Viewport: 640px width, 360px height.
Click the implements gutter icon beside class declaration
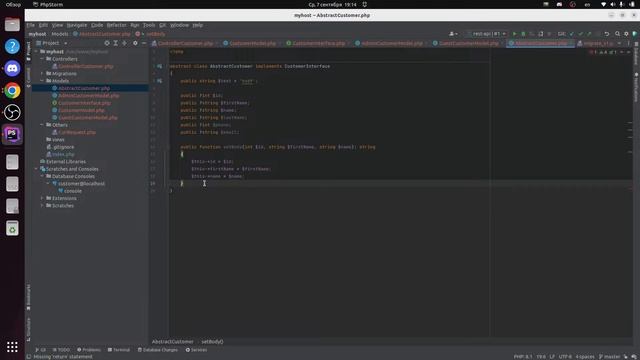(x=159, y=66)
